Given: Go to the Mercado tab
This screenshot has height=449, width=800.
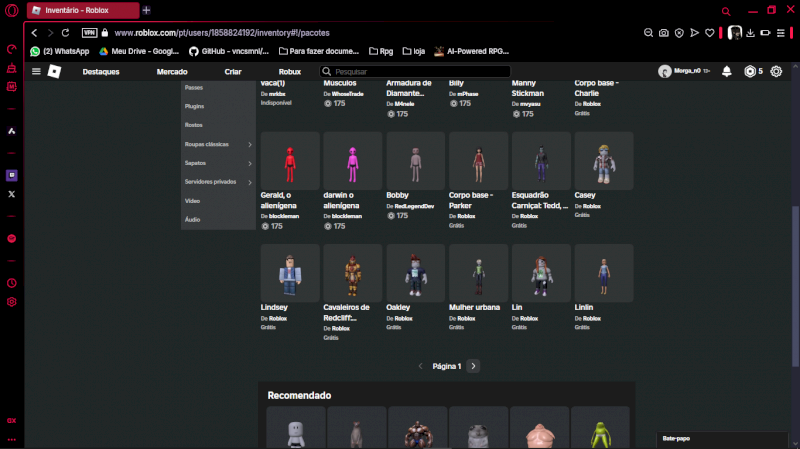Looking at the screenshot, I should [172, 72].
